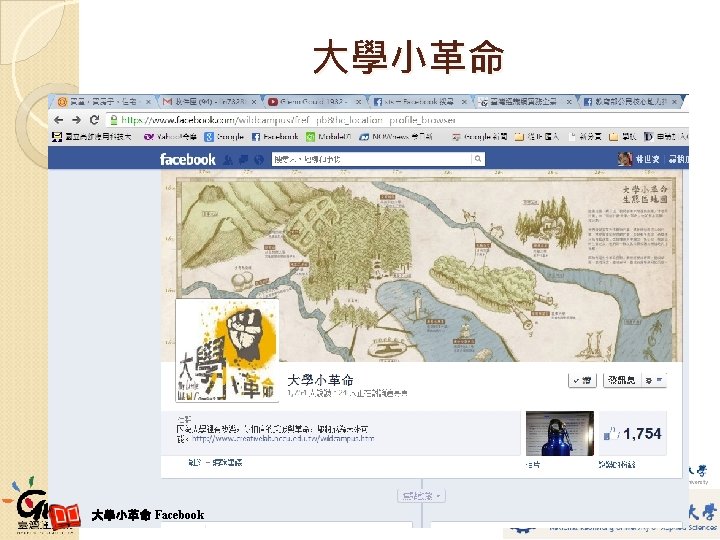Viewport: 720px width, 540px height.
Task: Switch to the last Facebook browser tab
Action: click(x=630, y=101)
